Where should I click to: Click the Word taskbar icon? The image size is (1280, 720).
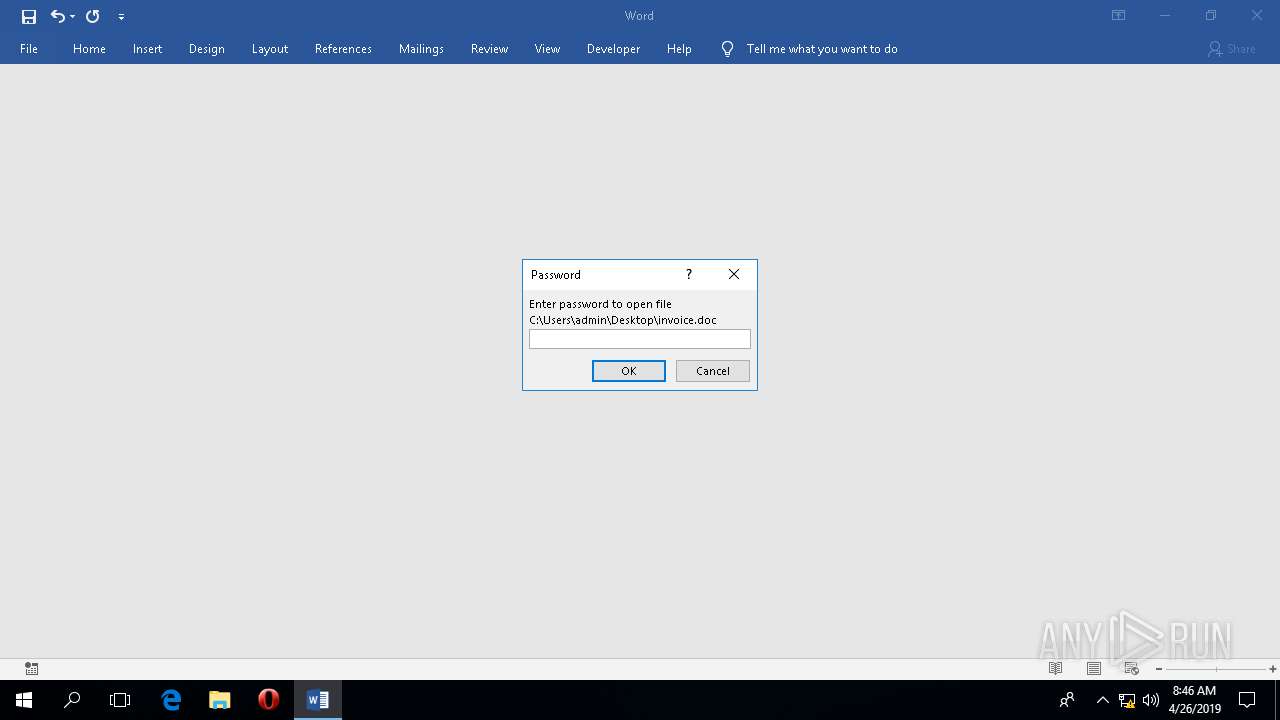click(x=318, y=700)
